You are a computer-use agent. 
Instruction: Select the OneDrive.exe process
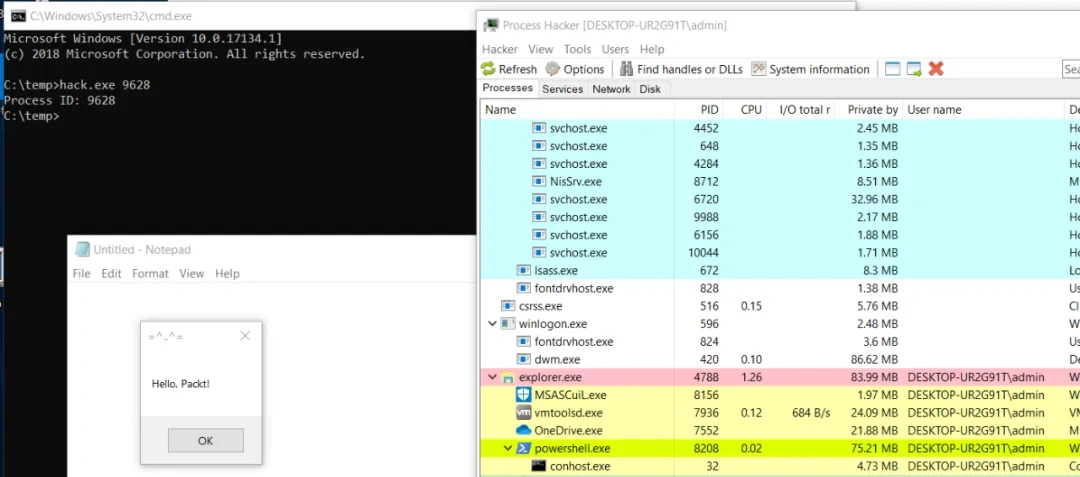tap(780, 431)
